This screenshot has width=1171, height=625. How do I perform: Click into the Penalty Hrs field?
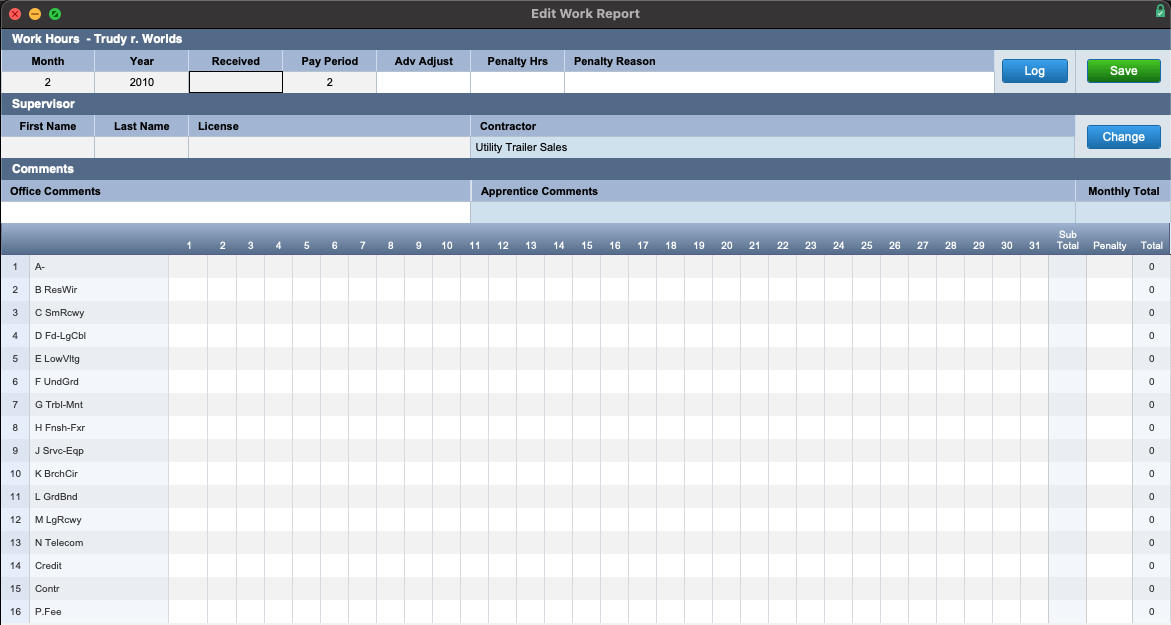point(517,83)
